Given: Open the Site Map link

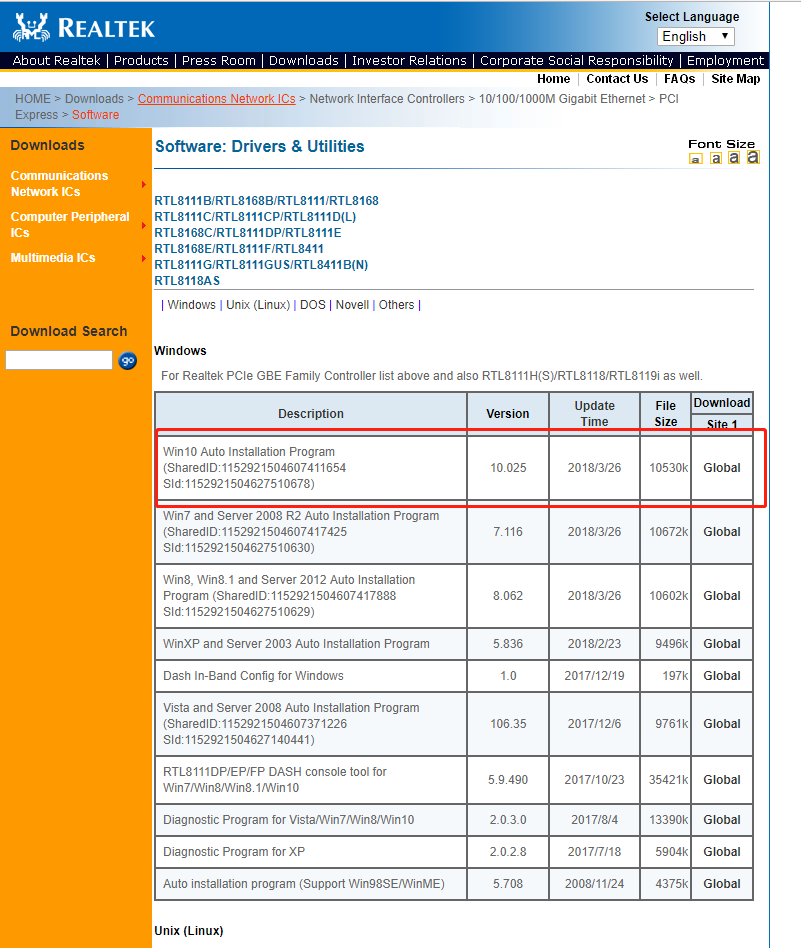Looking at the screenshot, I should click(736, 79).
